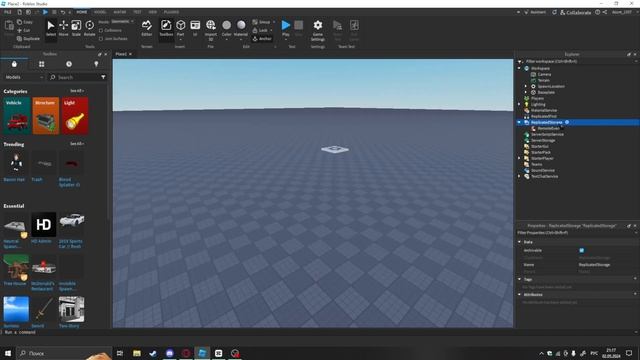Viewport: 640px width, 360px height.
Task: Expand the Baseplate node
Action: pos(526,93)
